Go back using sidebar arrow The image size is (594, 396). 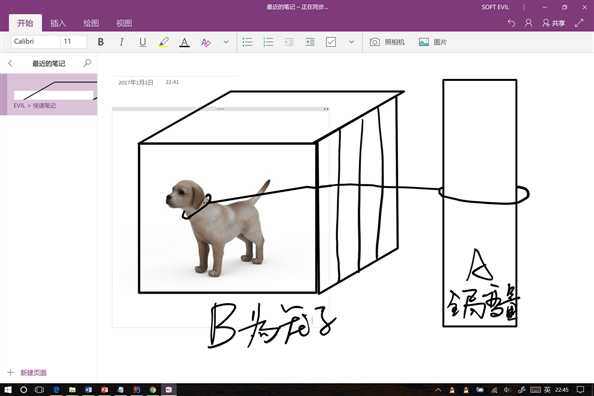coord(10,63)
